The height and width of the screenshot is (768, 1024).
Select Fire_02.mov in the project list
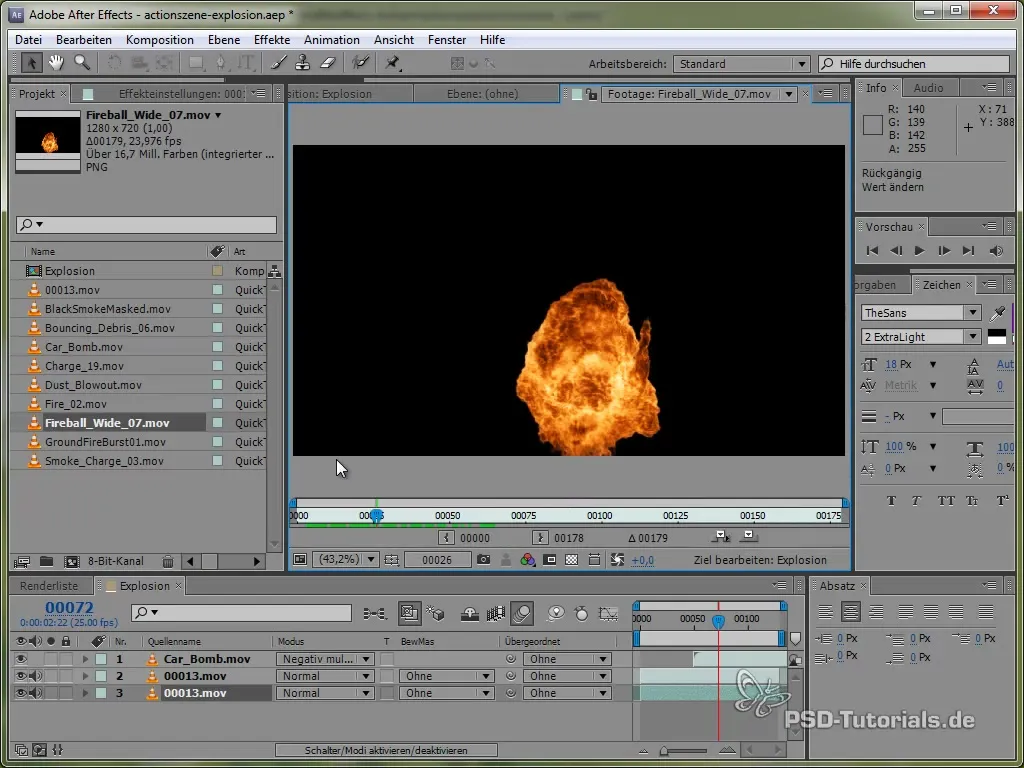76,404
